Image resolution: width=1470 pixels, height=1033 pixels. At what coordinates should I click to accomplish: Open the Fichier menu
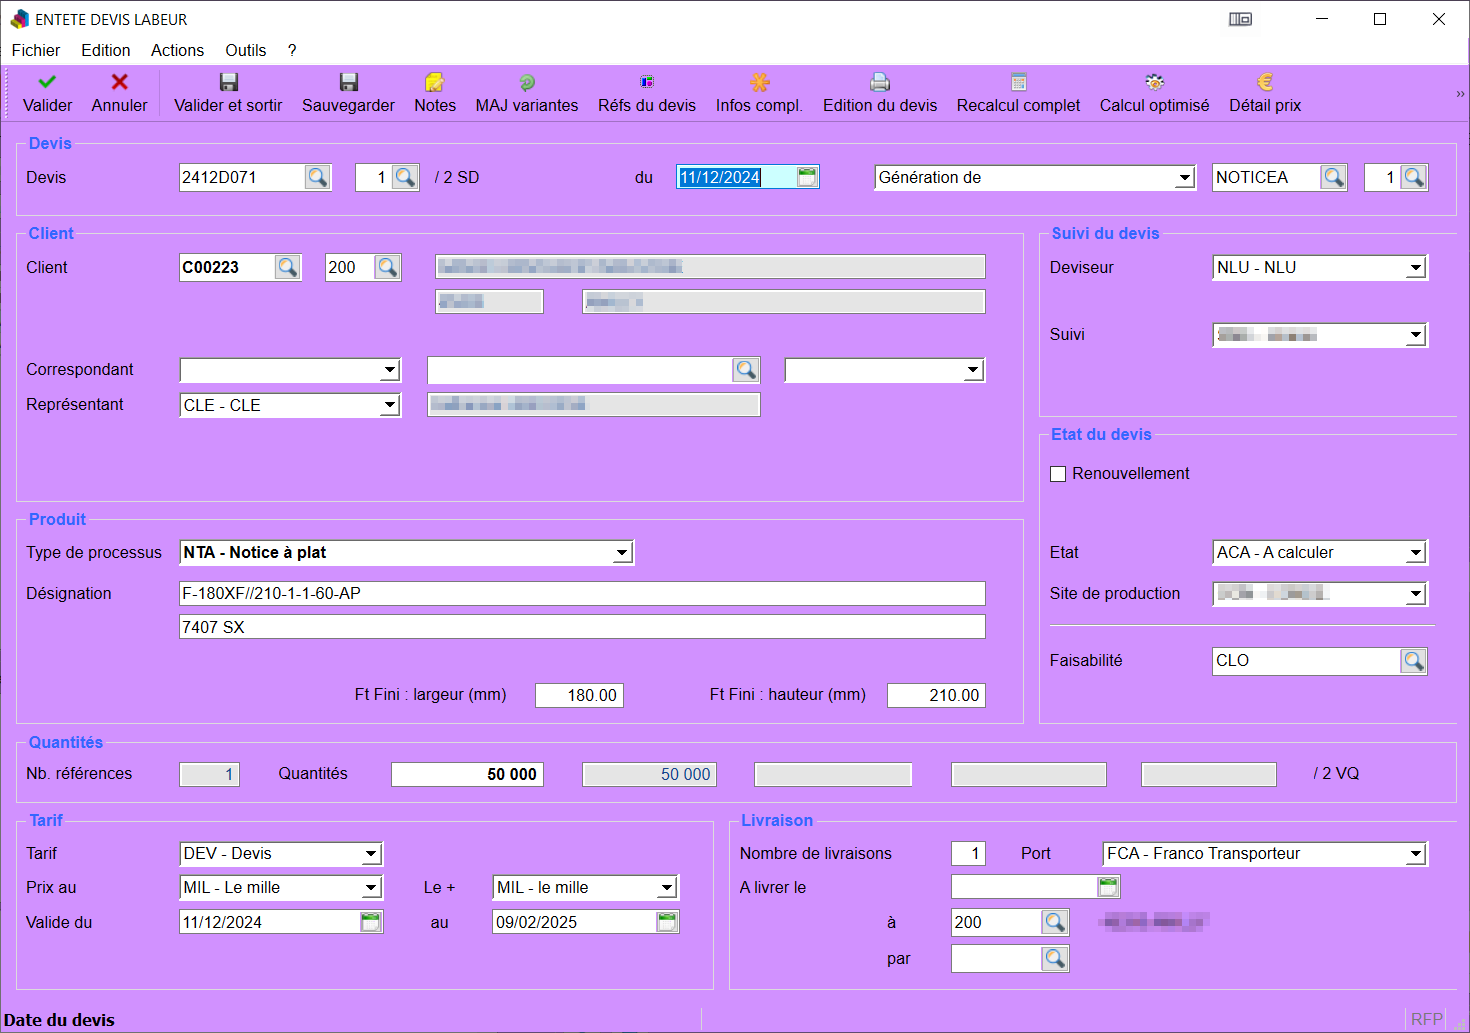point(36,50)
